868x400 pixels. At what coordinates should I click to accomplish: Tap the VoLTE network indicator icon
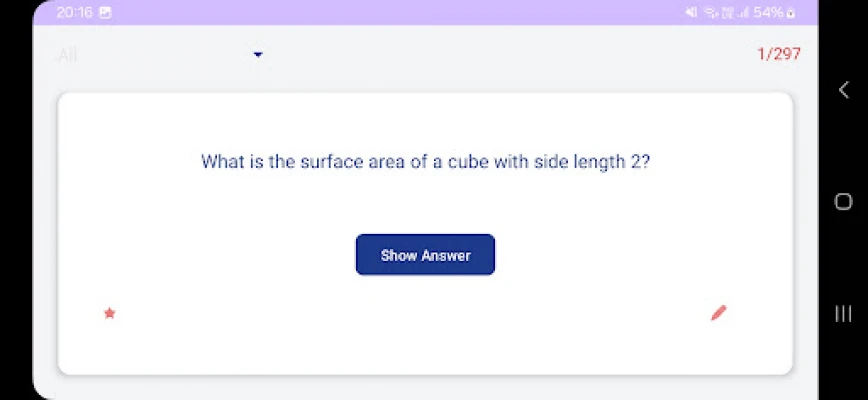[x=727, y=13]
